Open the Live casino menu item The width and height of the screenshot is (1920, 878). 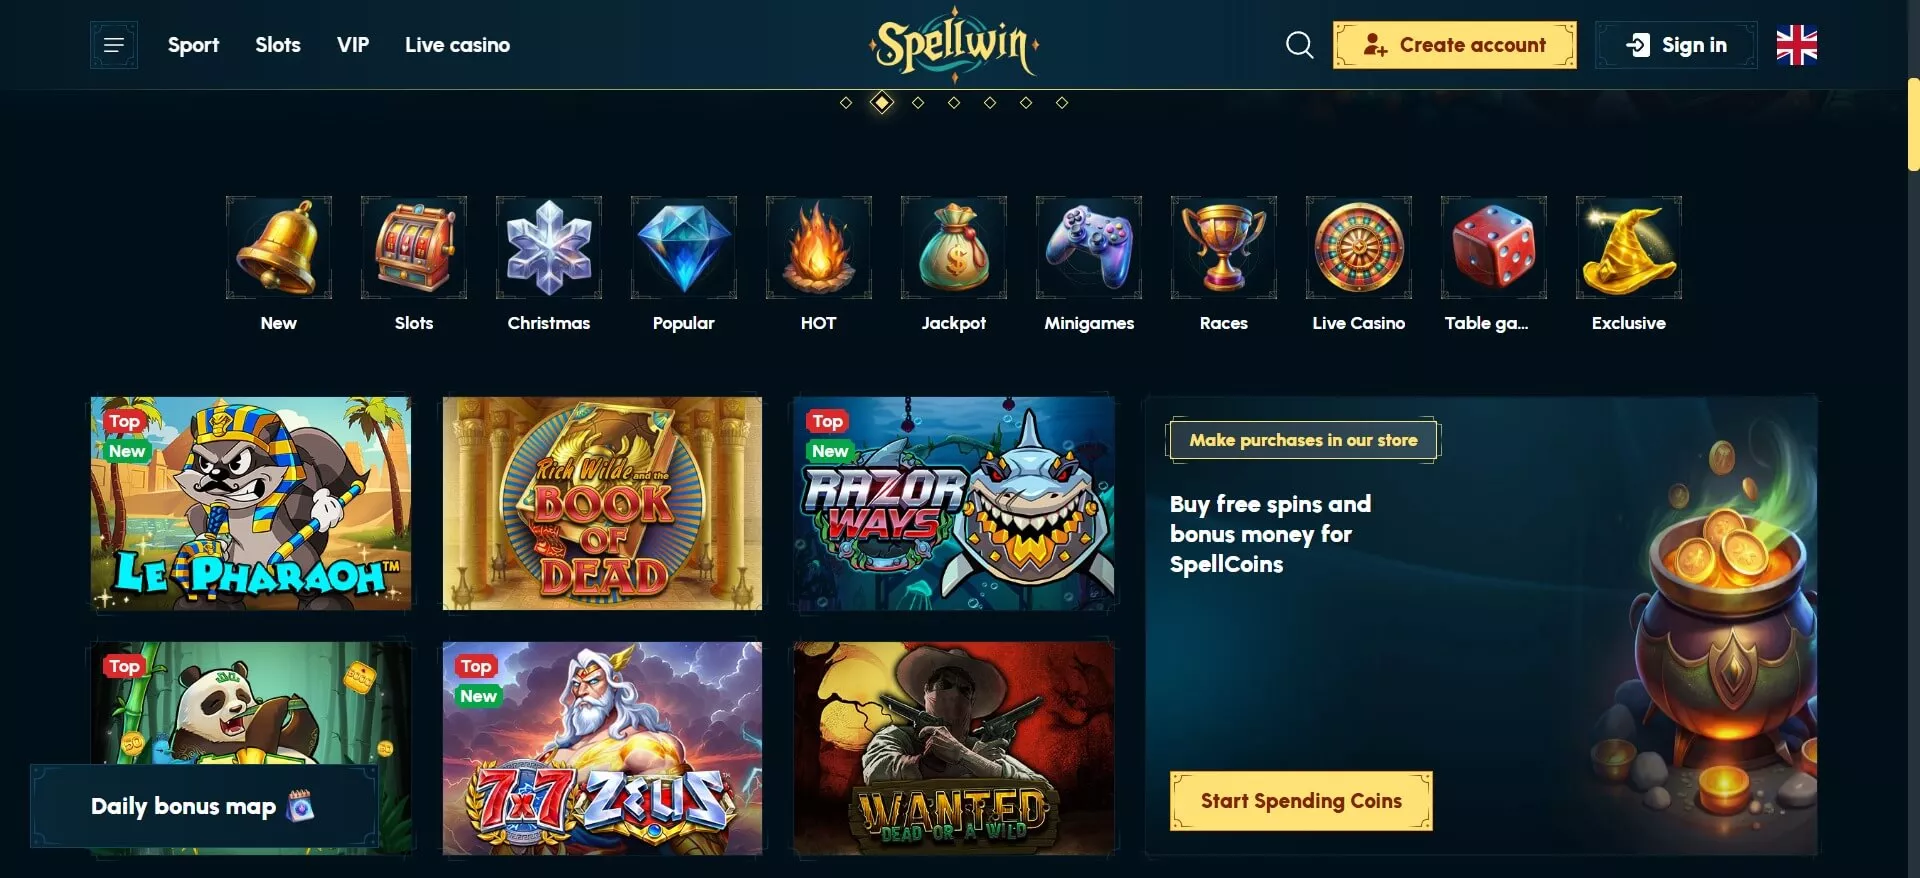tap(457, 45)
